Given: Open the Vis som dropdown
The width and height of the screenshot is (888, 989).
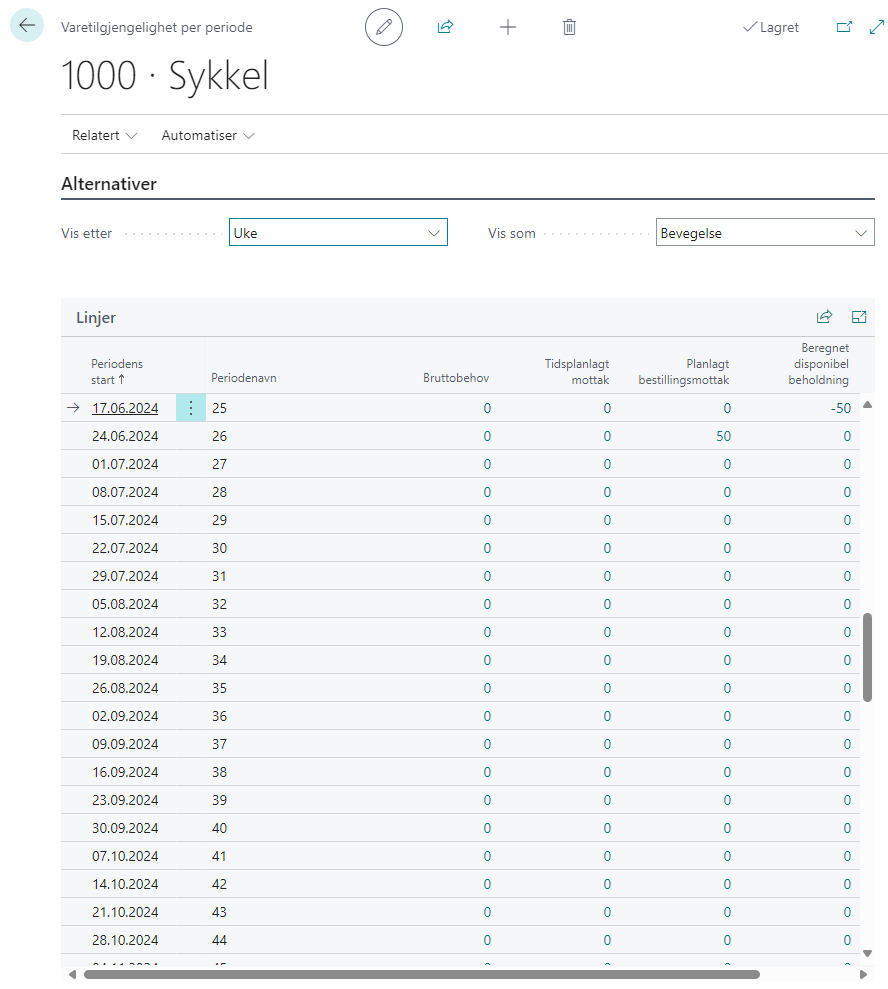Looking at the screenshot, I should point(765,233).
